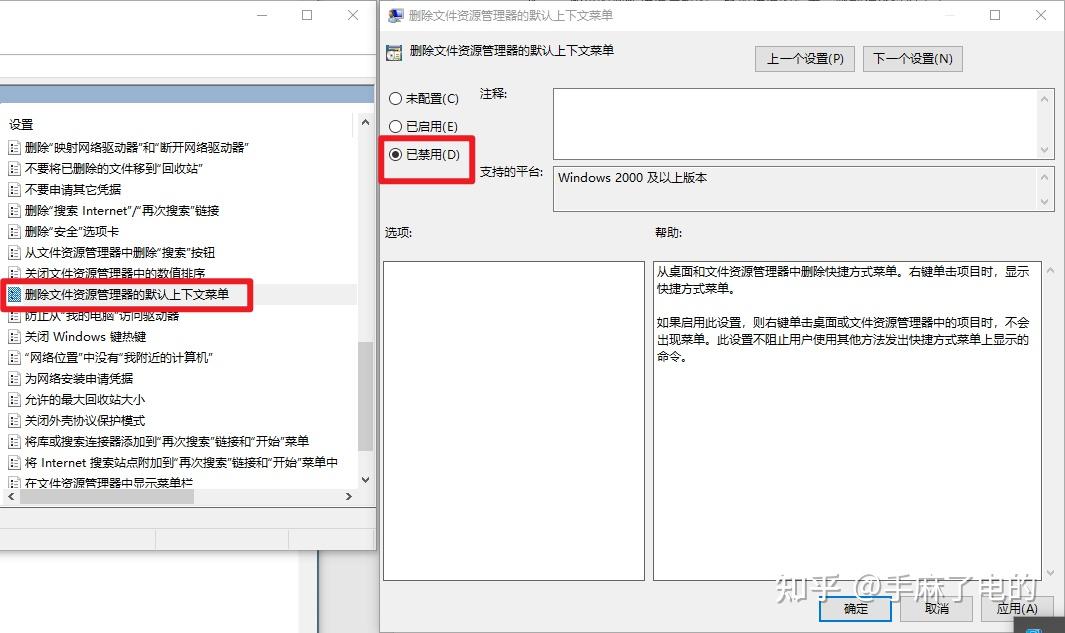The height and width of the screenshot is (633, 1065).
Task: Click the 下一个设置(N) button
Action: click(x=912, y=58)
